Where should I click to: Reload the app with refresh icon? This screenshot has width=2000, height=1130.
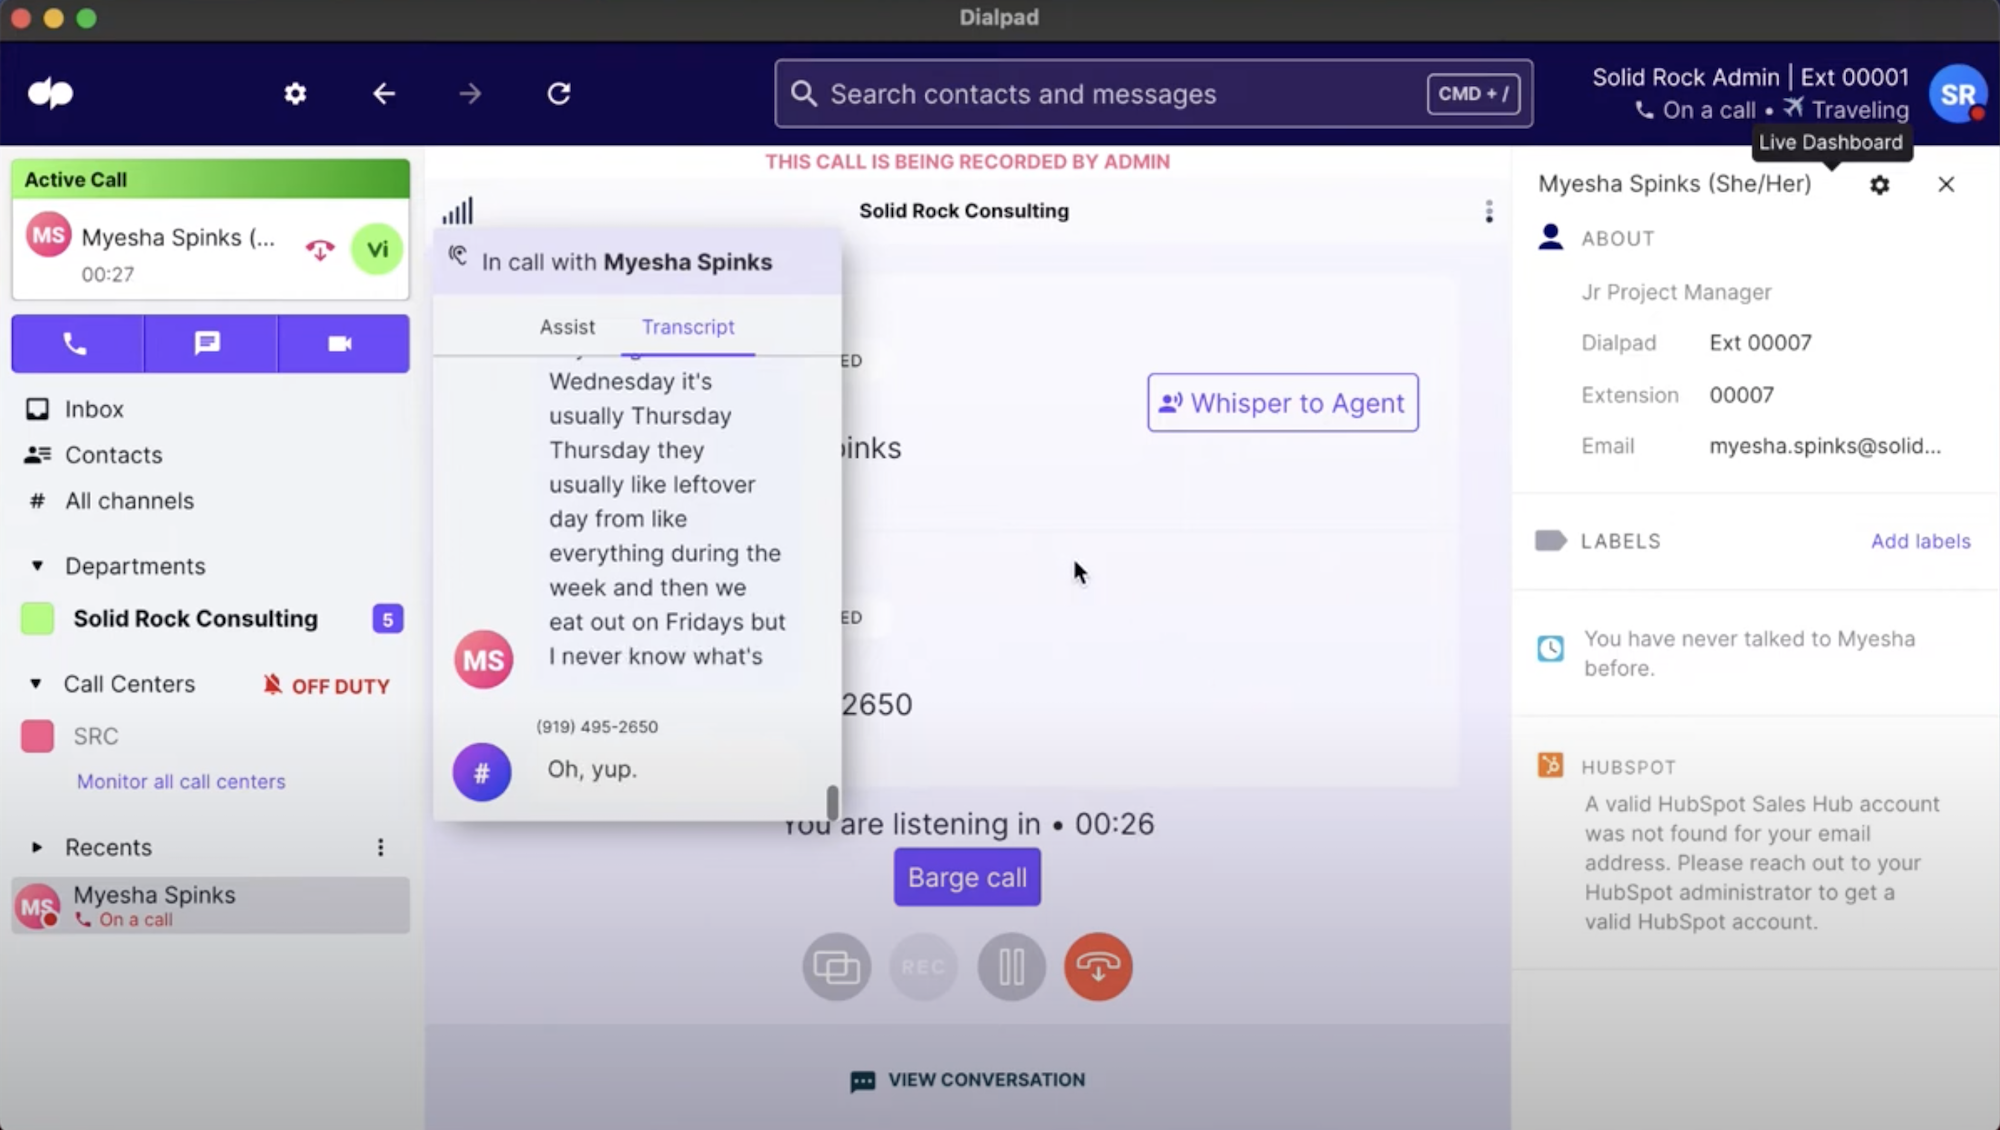click(x=559, y=94)
